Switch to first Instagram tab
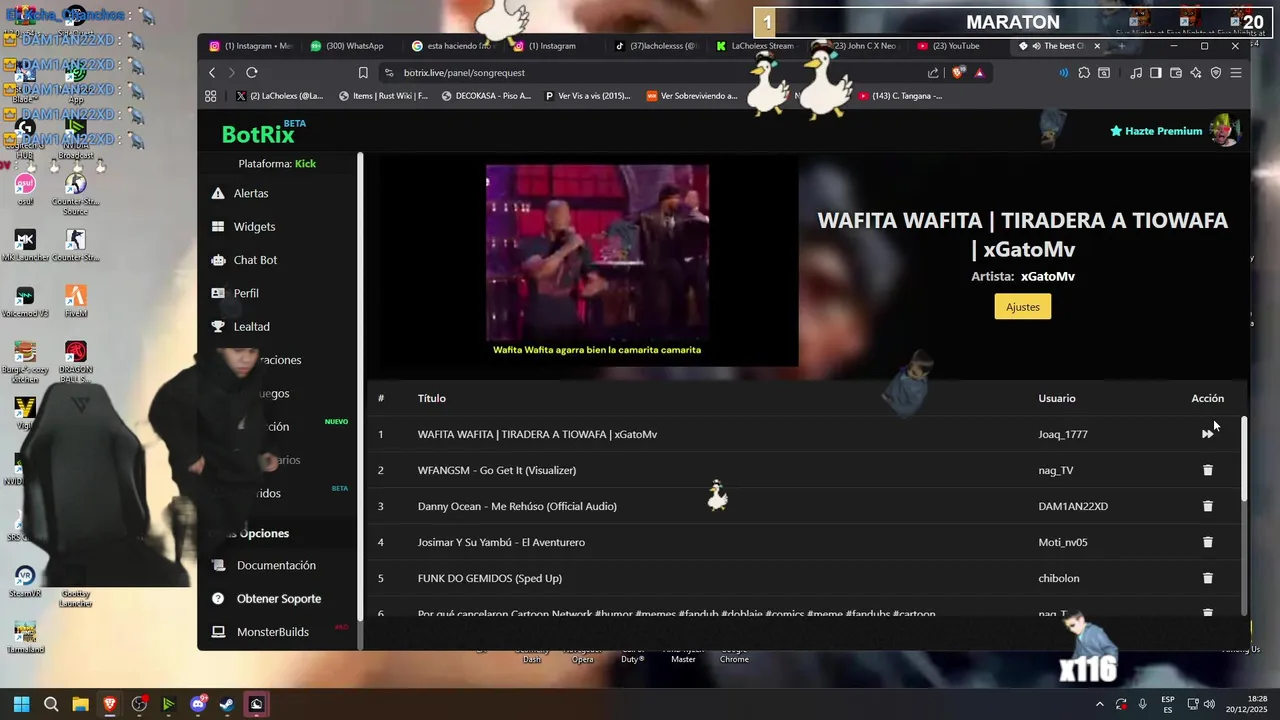Viewport: 1280px width, 720px height. pyautogui.click(x=252, y=46)
